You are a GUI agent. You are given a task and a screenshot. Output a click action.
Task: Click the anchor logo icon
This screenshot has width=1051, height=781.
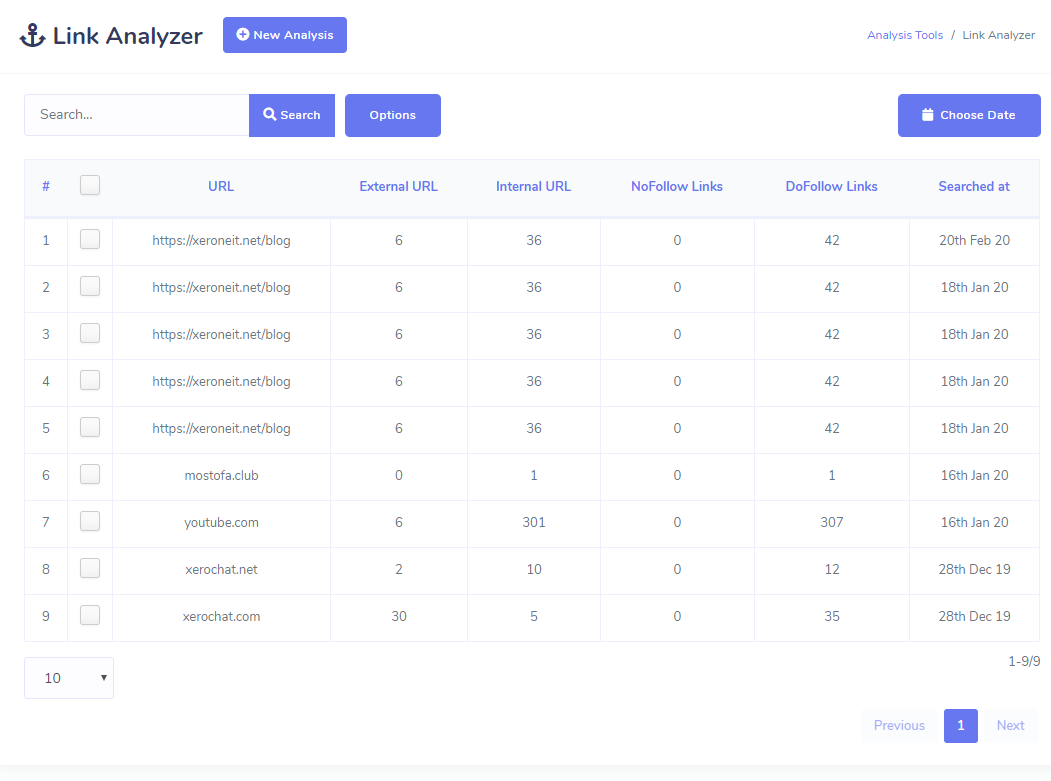(33, 36)
